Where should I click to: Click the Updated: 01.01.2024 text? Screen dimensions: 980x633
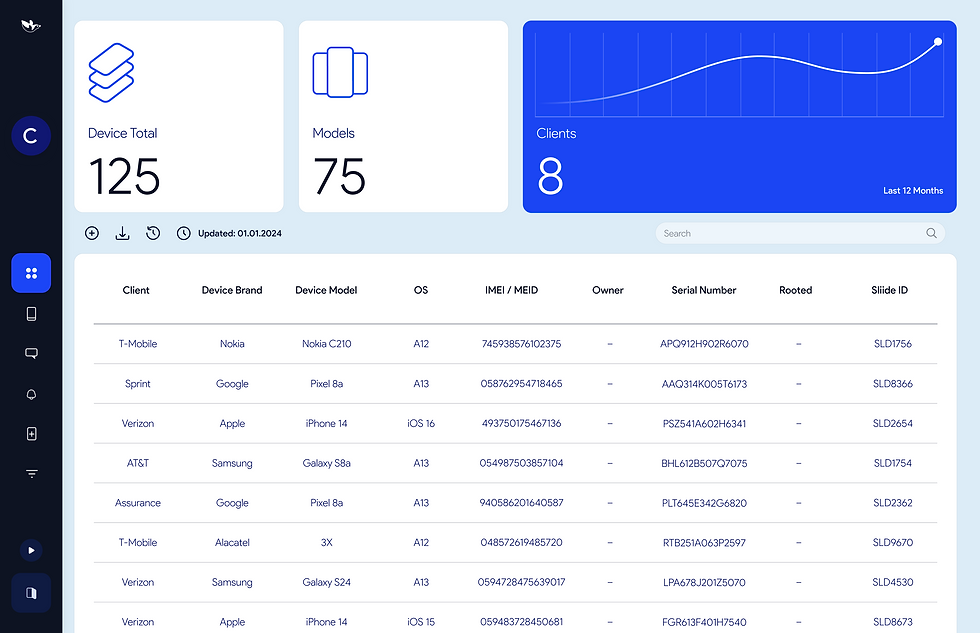pos(240,233)
